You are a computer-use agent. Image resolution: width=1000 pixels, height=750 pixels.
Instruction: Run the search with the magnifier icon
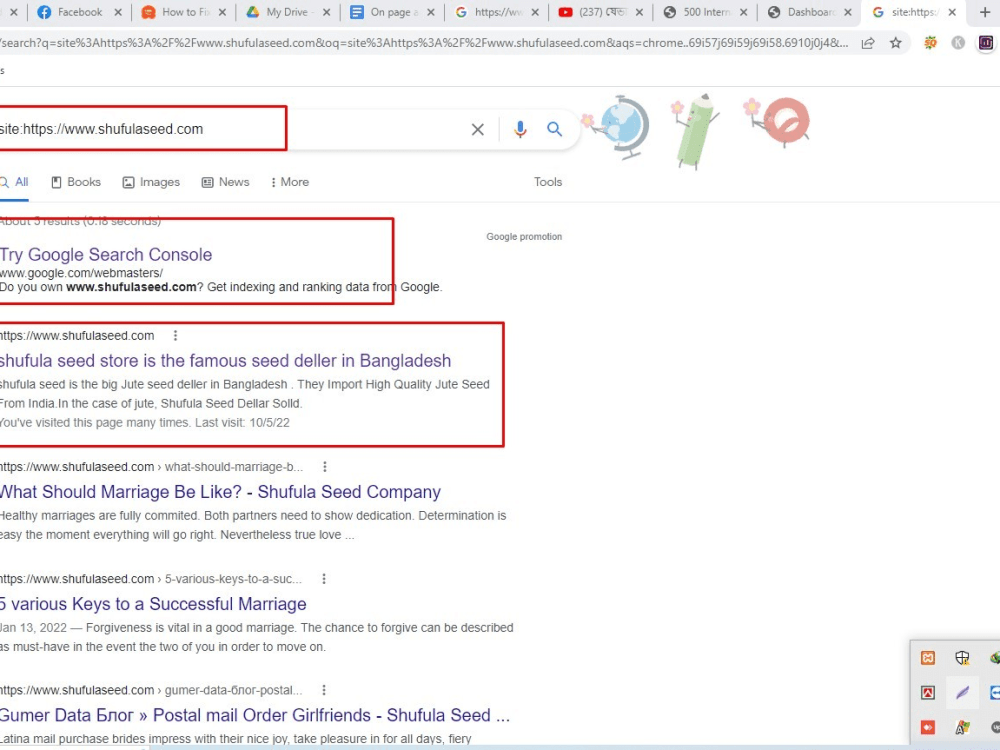tap(554, 129)
